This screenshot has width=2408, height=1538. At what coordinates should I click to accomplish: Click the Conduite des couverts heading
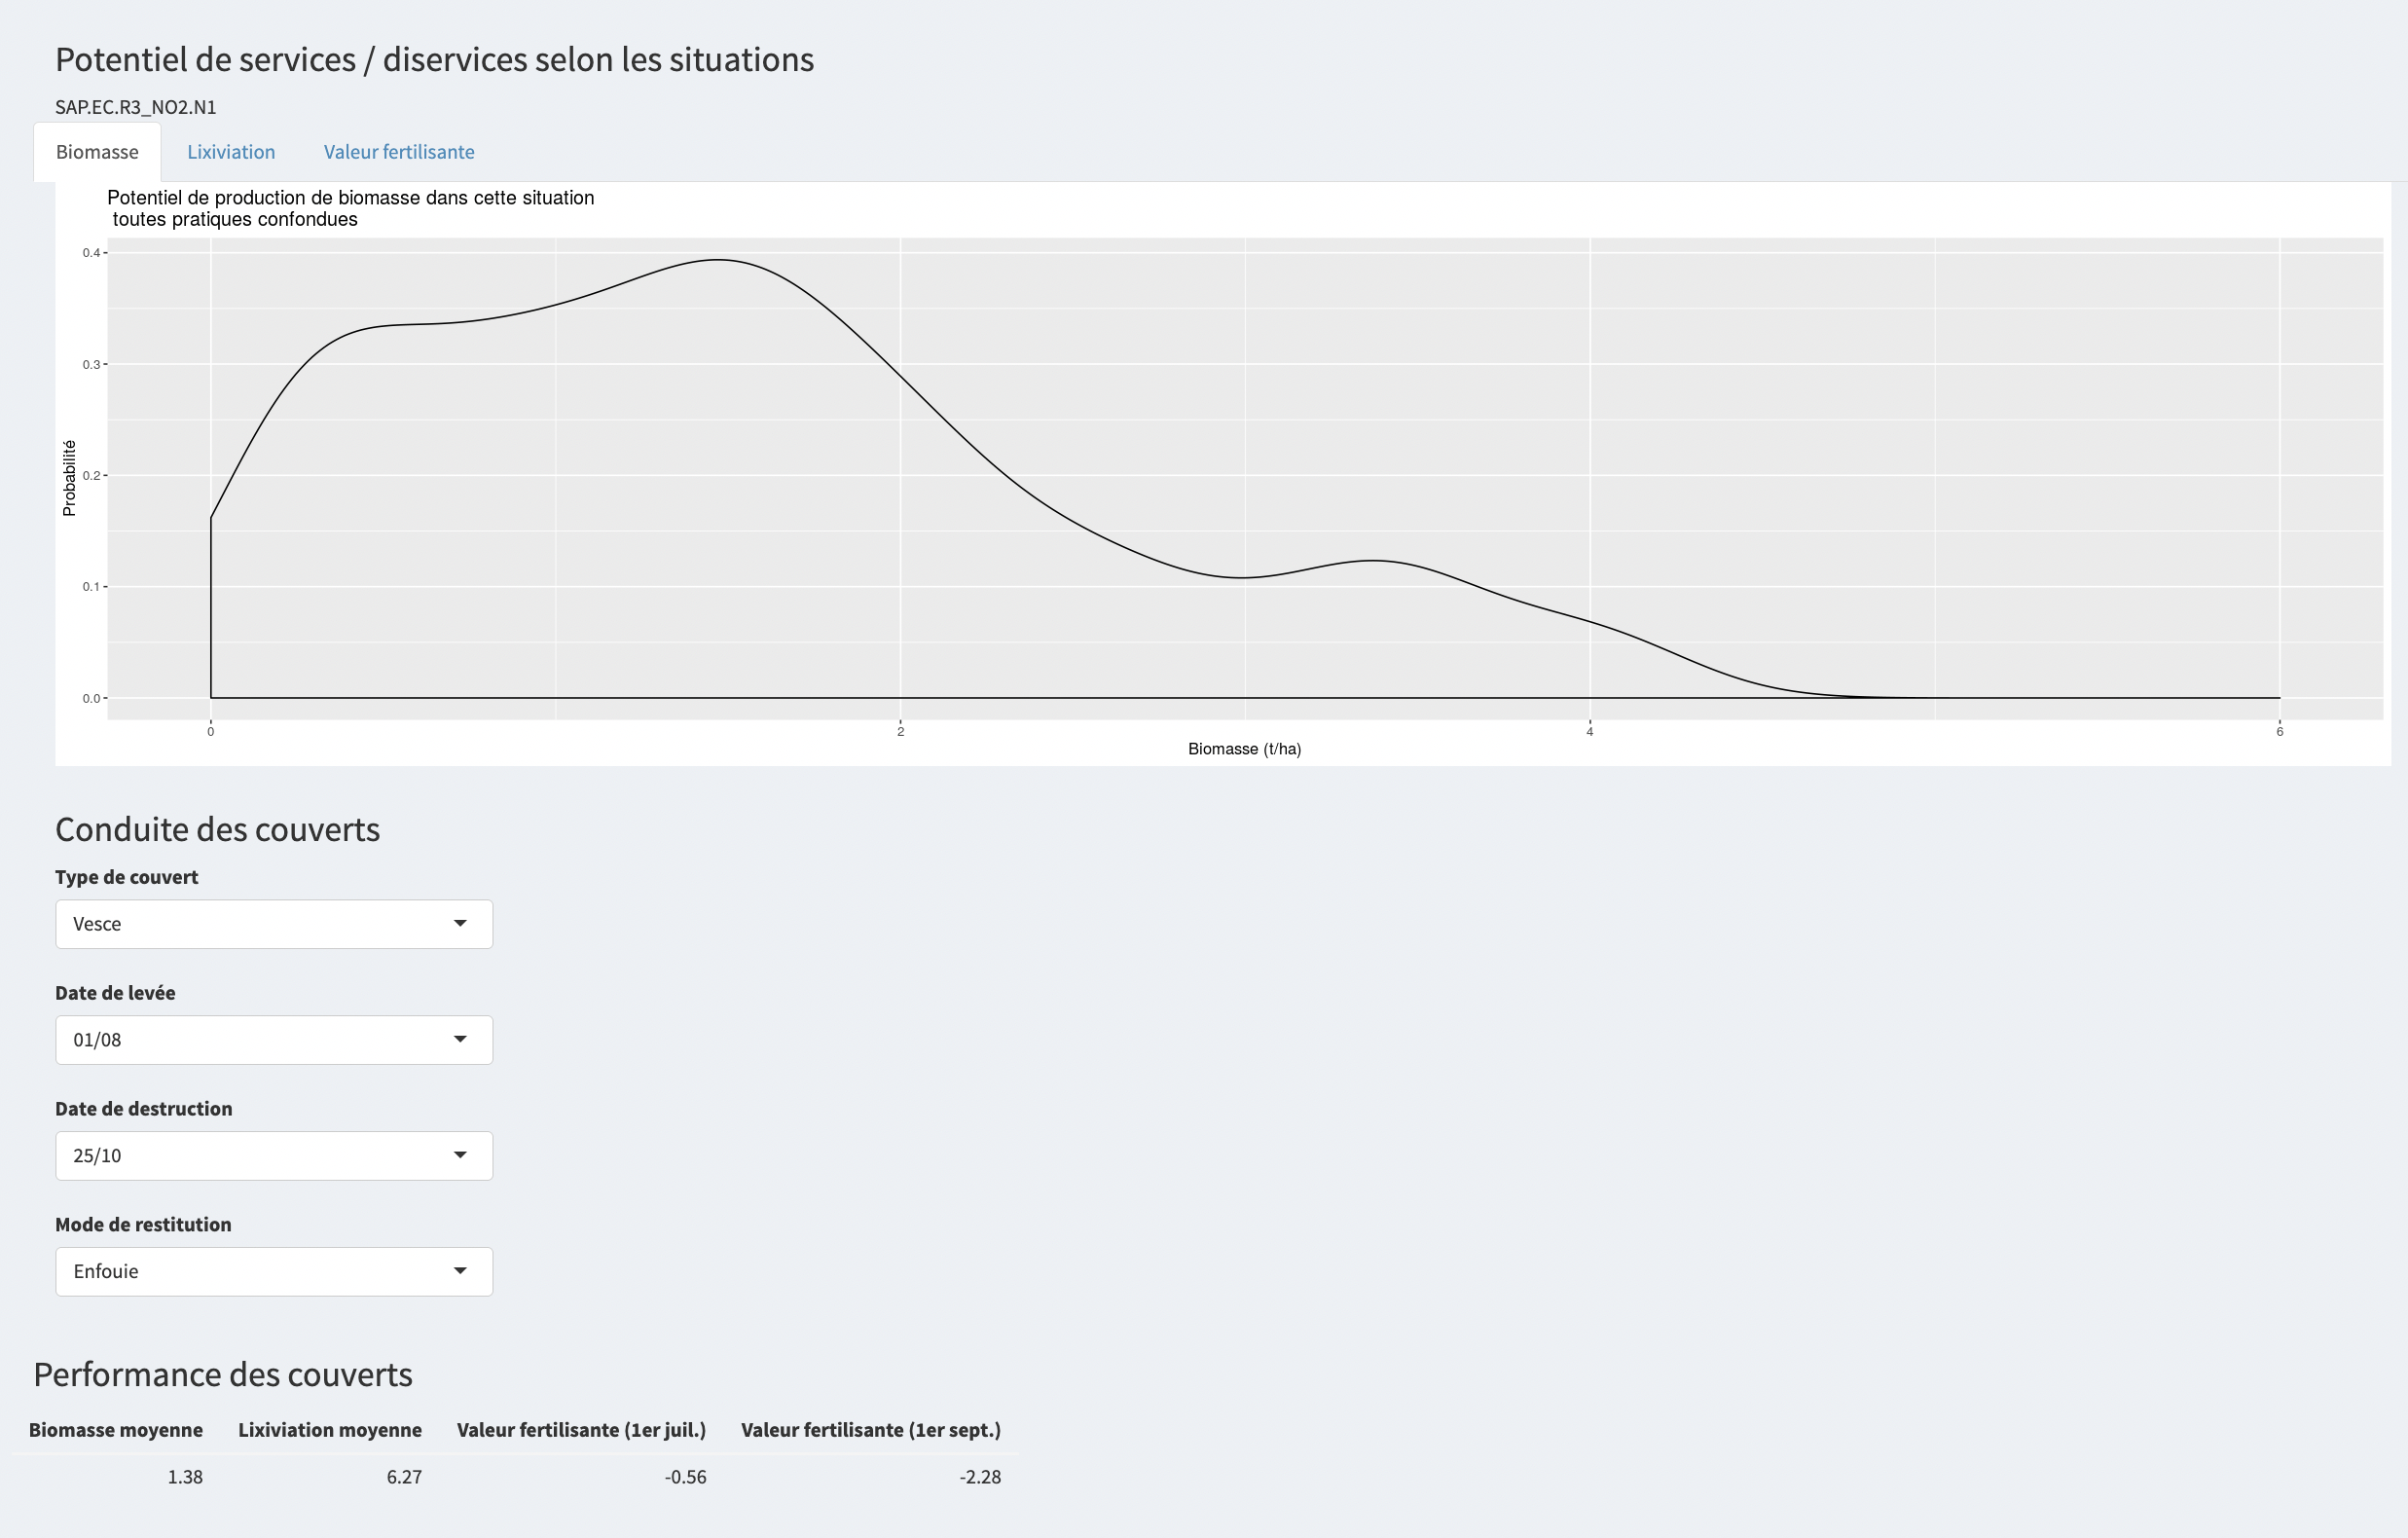tap(218, 830)
